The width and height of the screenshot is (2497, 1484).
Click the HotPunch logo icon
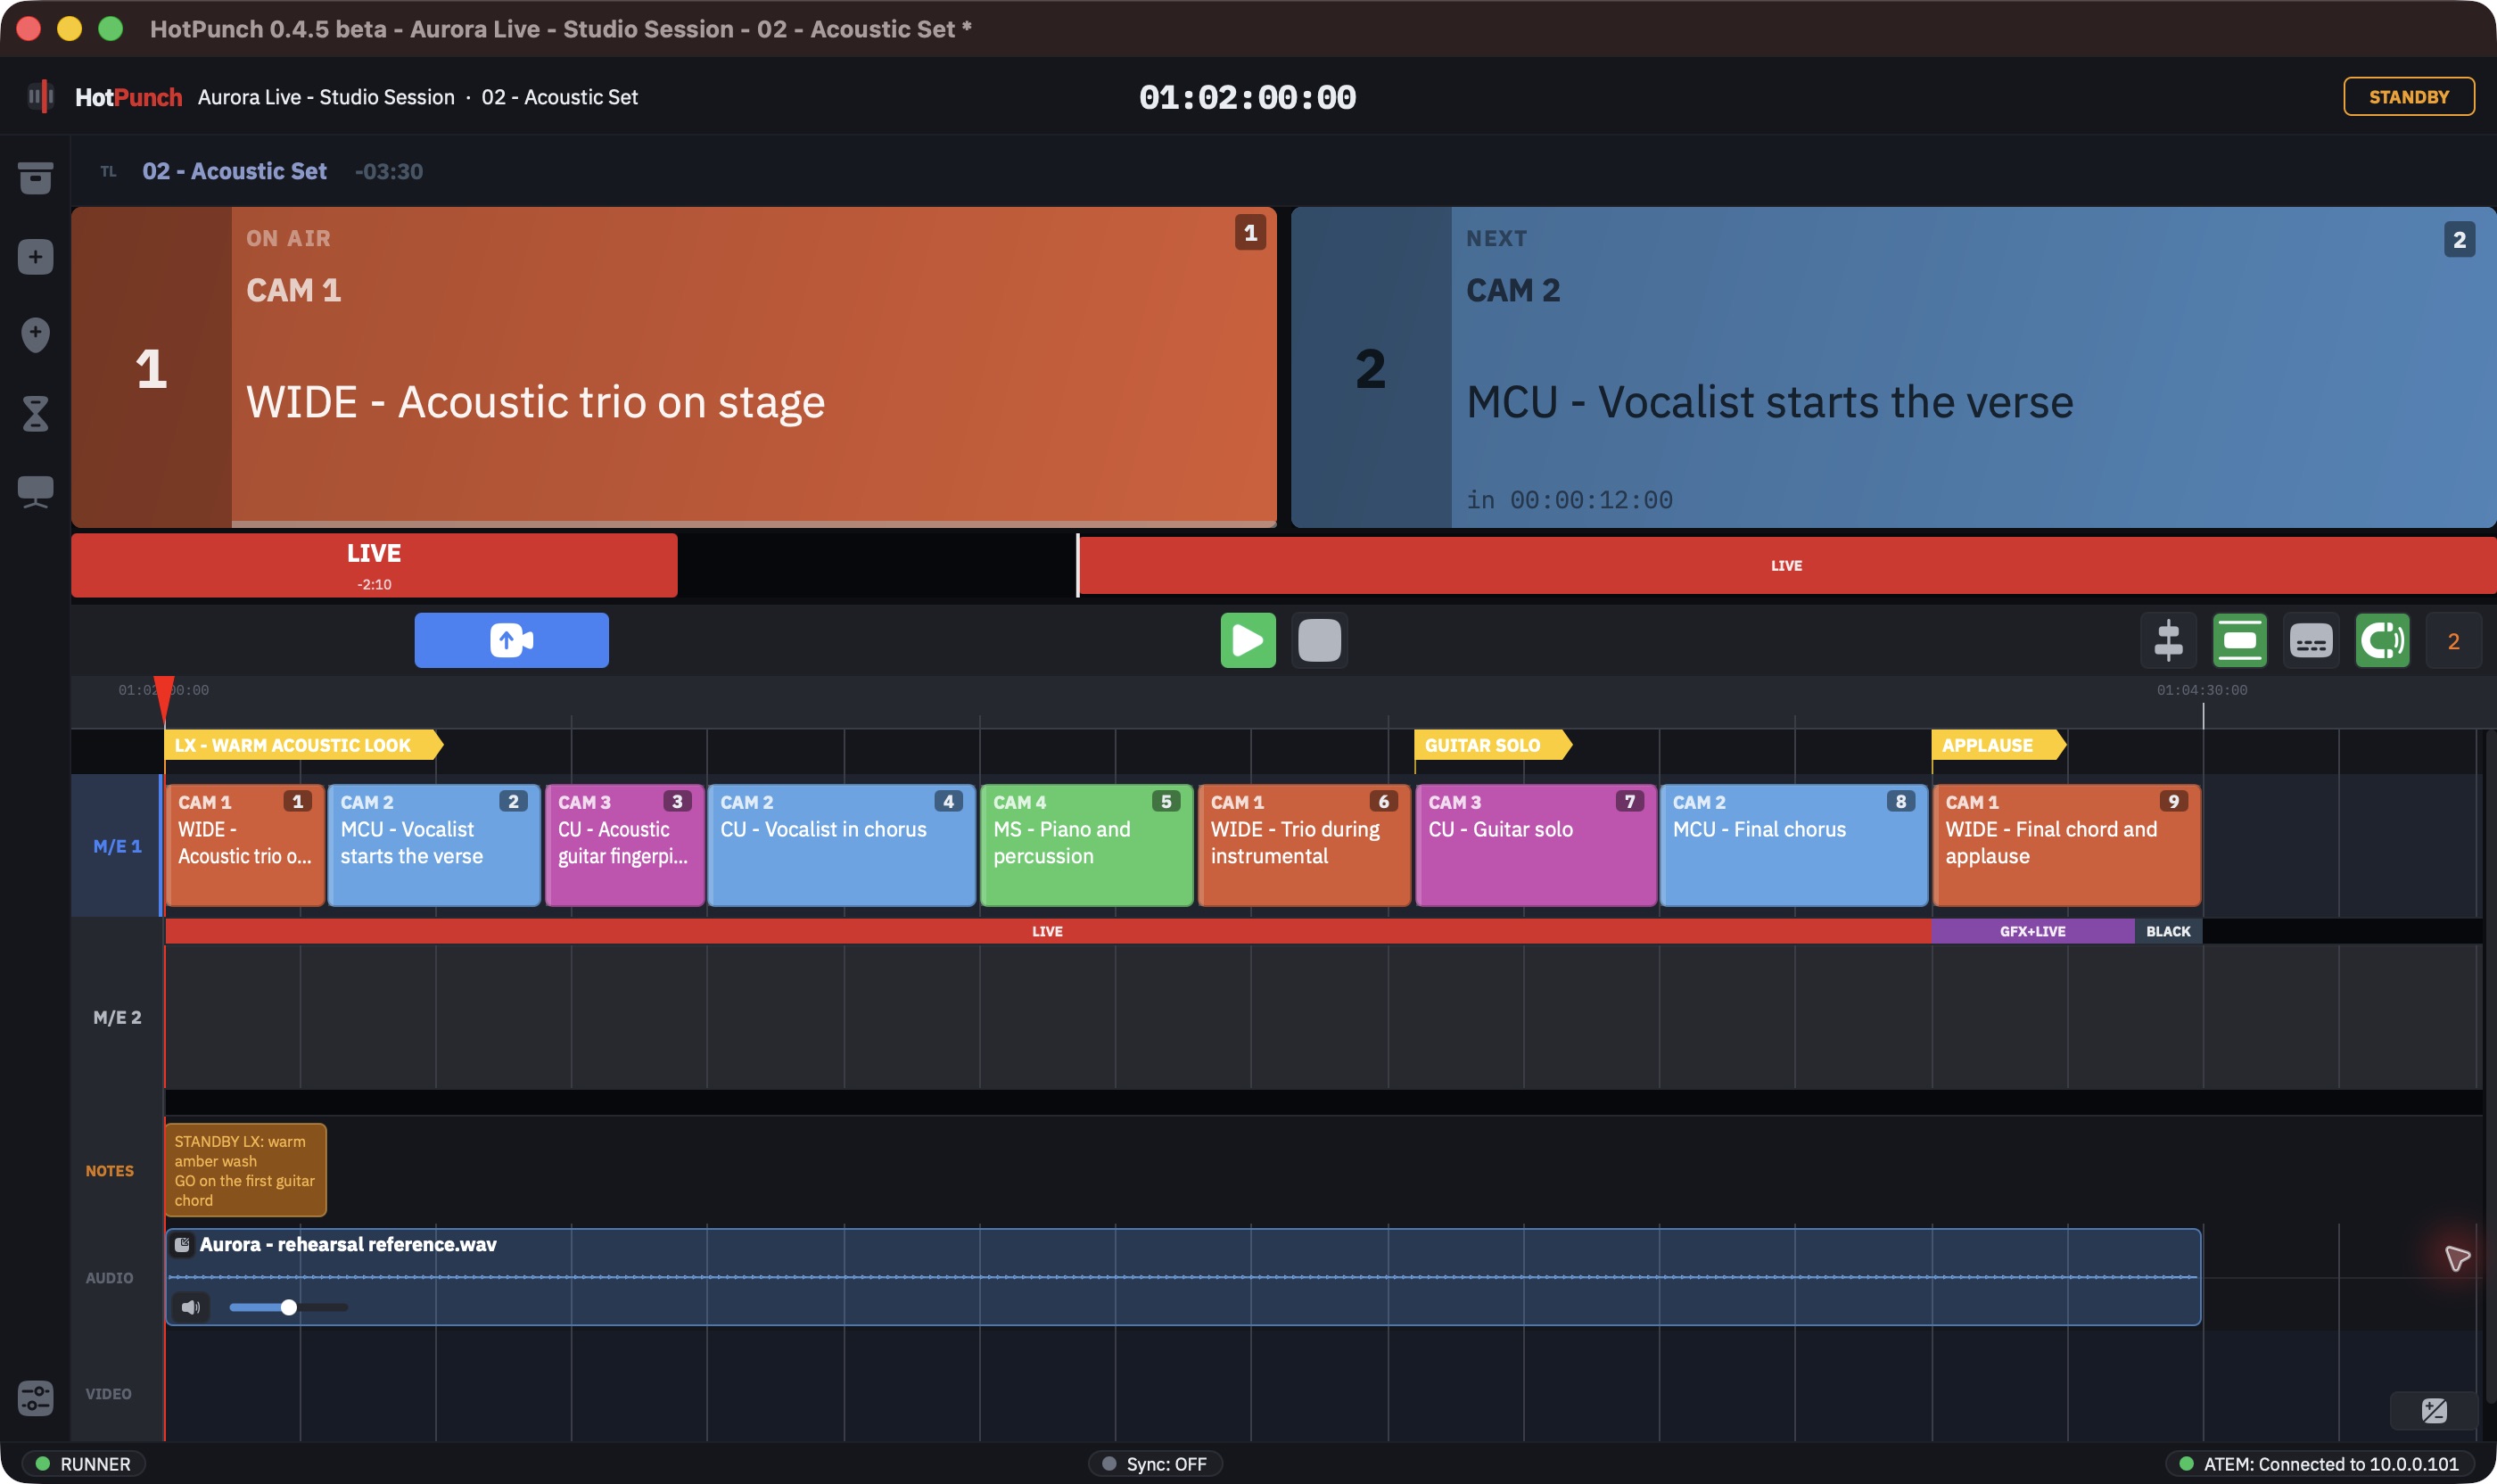[x=40, y=96]
